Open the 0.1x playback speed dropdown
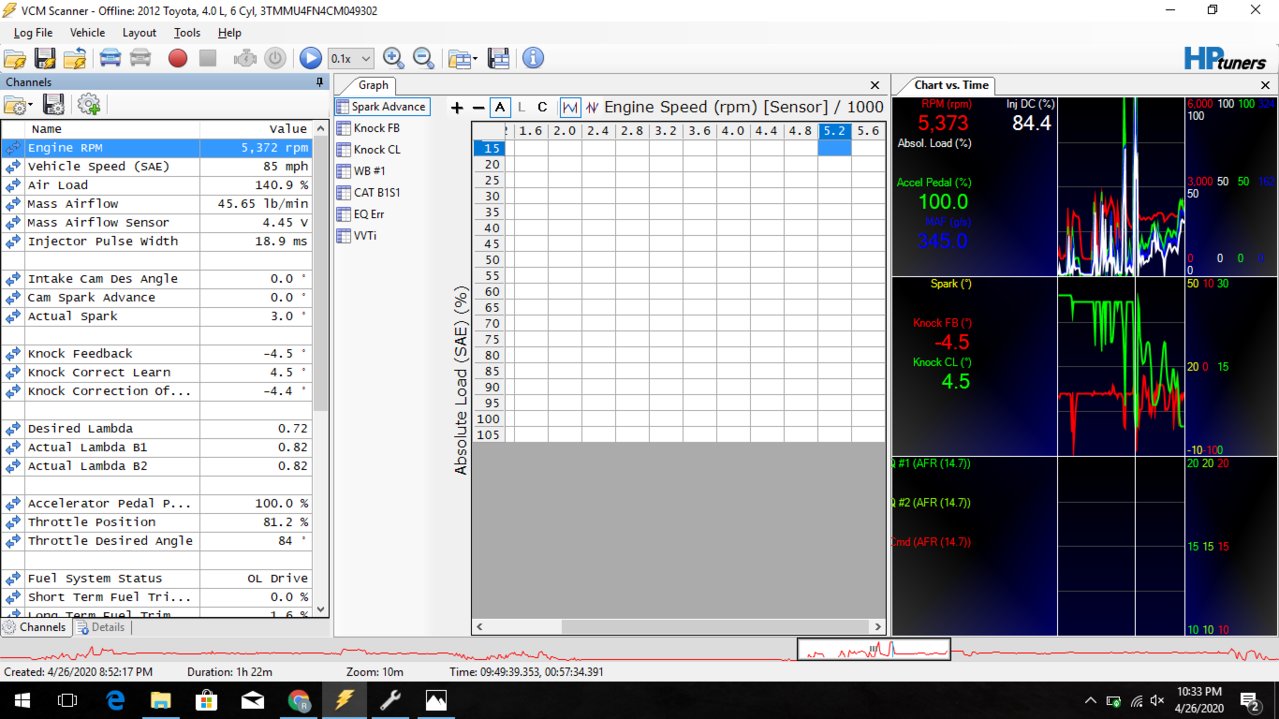Viewport: 1279px width, 719px height. (x=351, y=59)
